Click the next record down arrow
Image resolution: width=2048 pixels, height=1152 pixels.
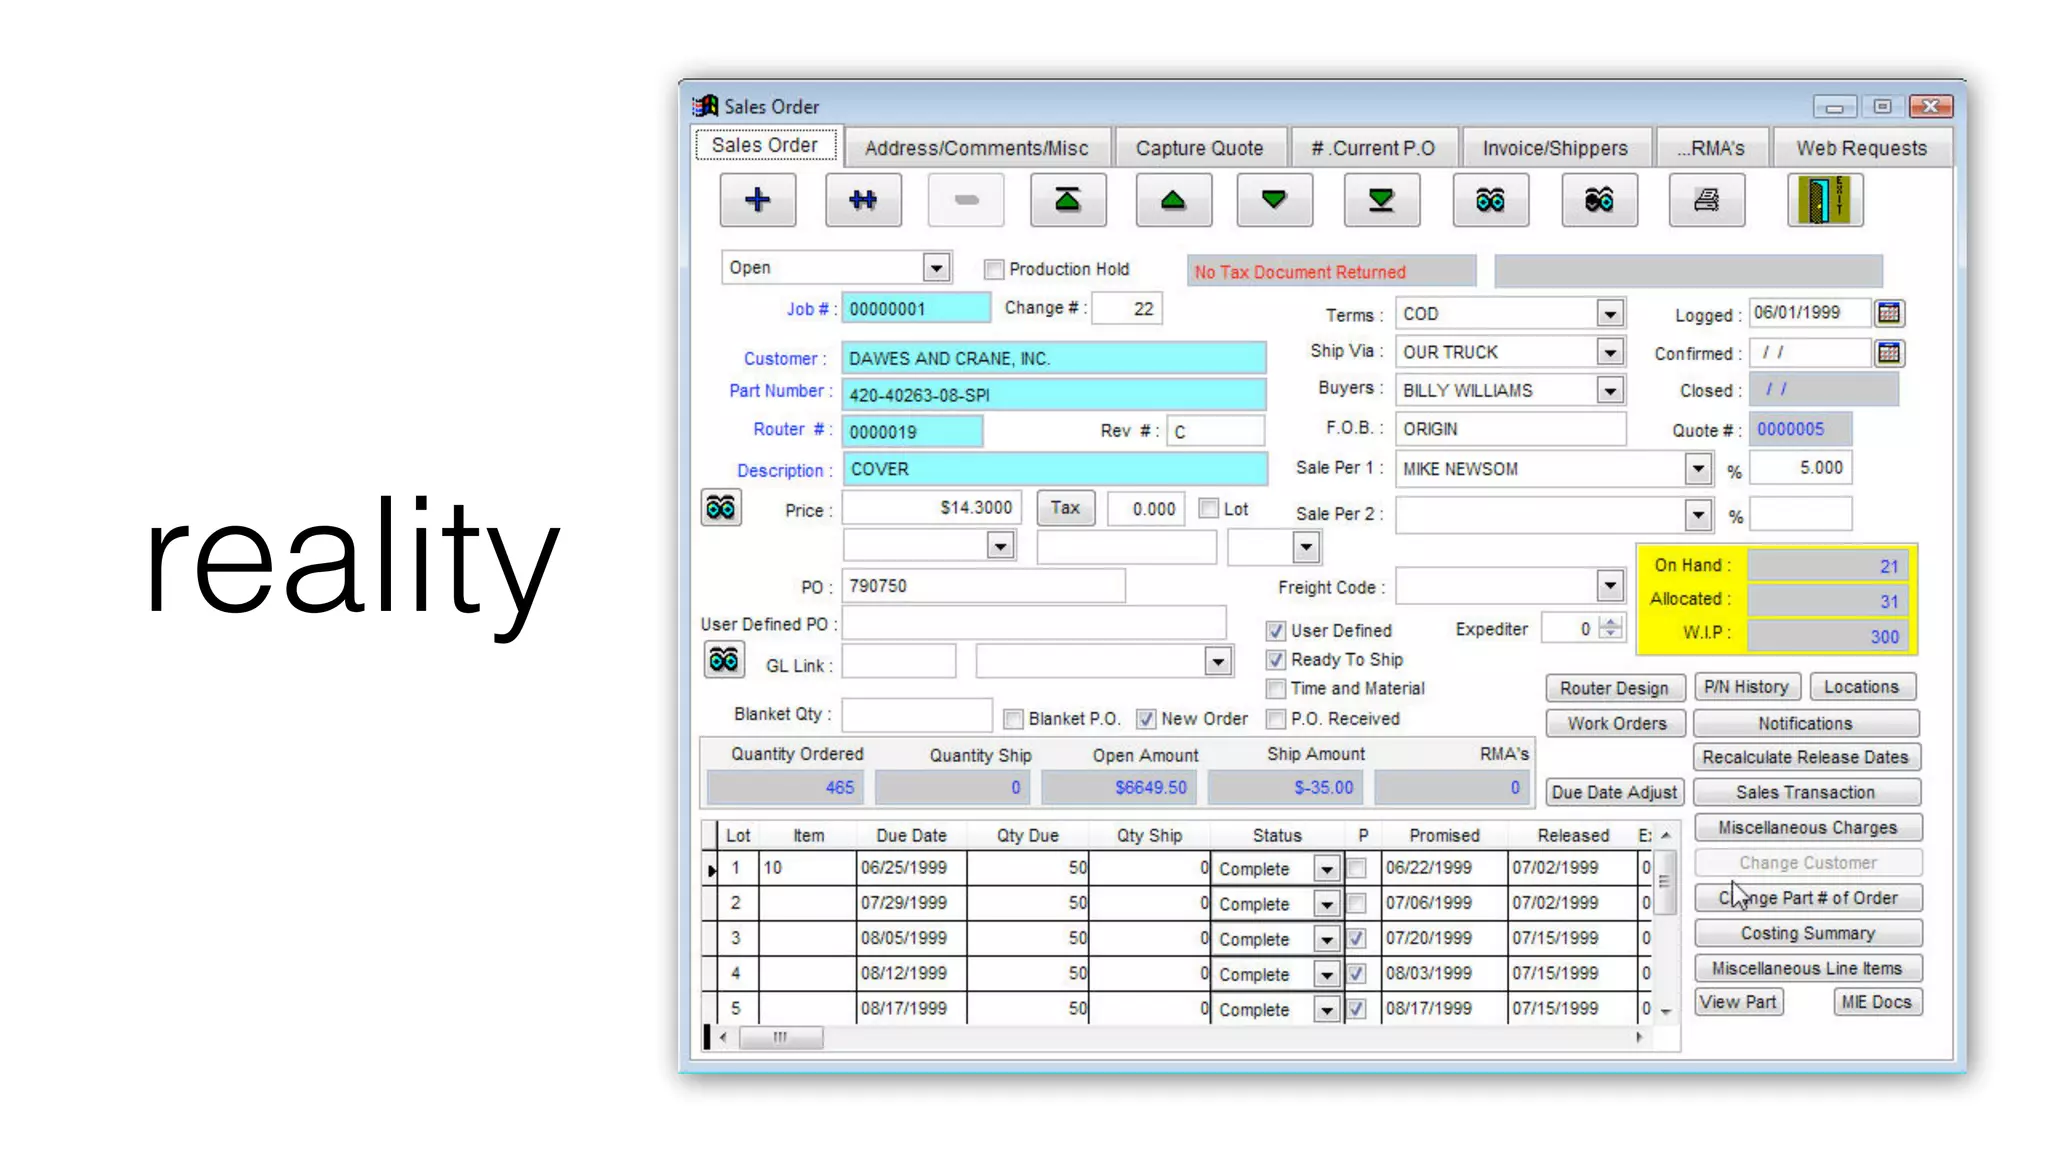click(1273, 200)
